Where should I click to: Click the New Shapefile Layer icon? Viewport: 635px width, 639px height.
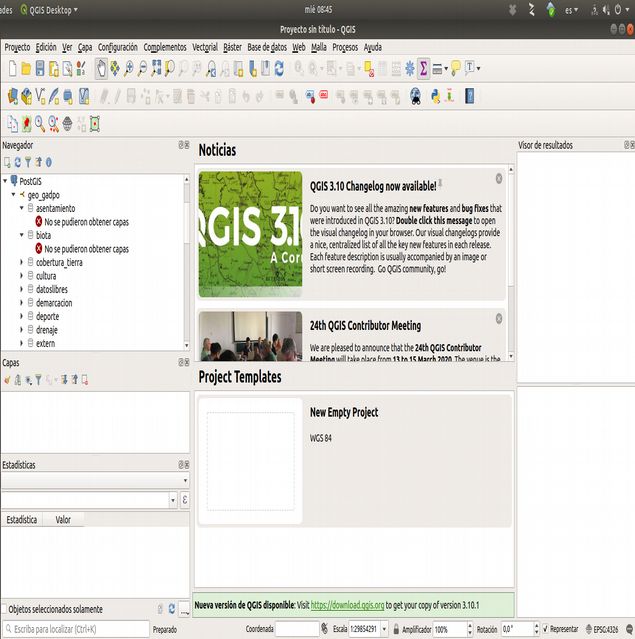click(40, 97)
